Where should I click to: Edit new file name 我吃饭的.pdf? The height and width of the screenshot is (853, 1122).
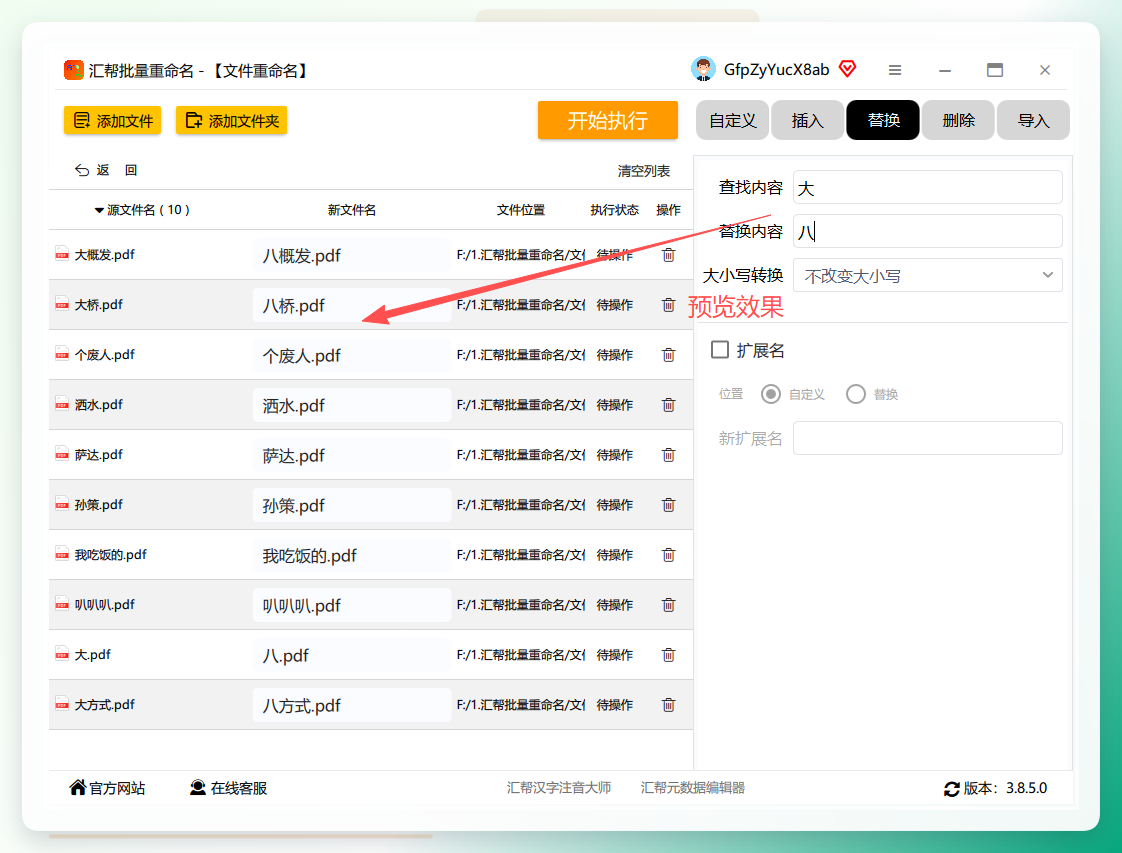pos(351,555)
